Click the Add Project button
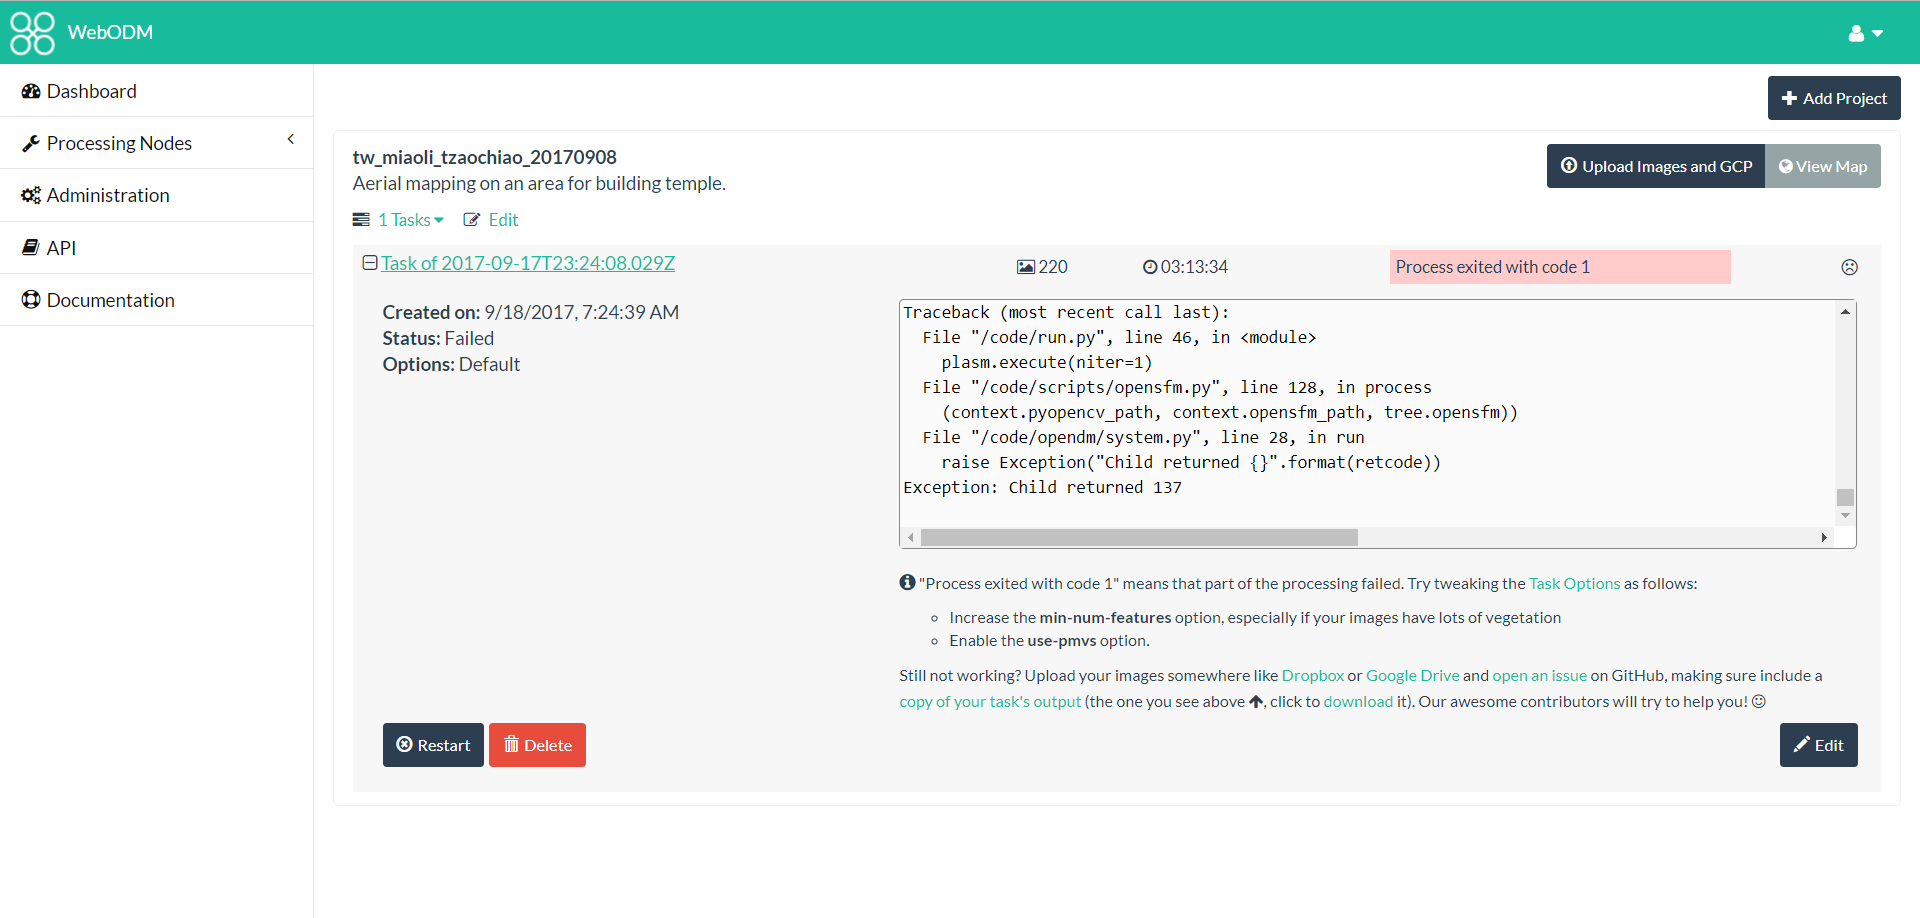Image resolution: width=1920 pixels, height=918 pixels. tap(1834, 98)
